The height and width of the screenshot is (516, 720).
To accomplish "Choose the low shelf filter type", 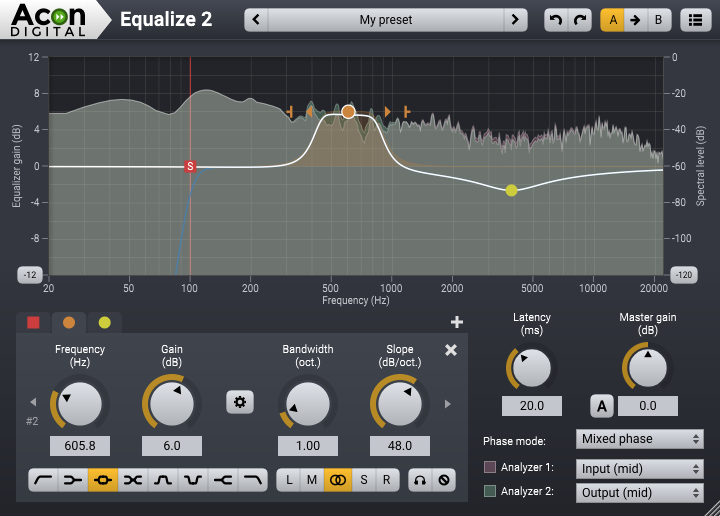I will click(73, 480).
